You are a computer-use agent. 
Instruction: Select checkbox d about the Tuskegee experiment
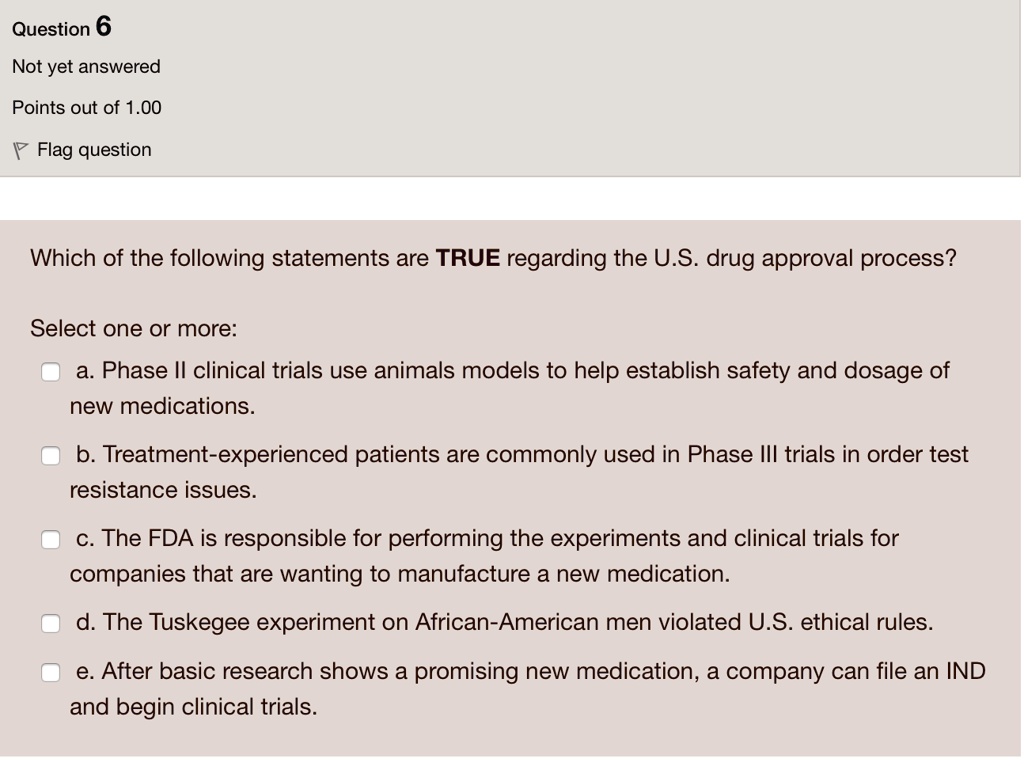coord(50,623)
